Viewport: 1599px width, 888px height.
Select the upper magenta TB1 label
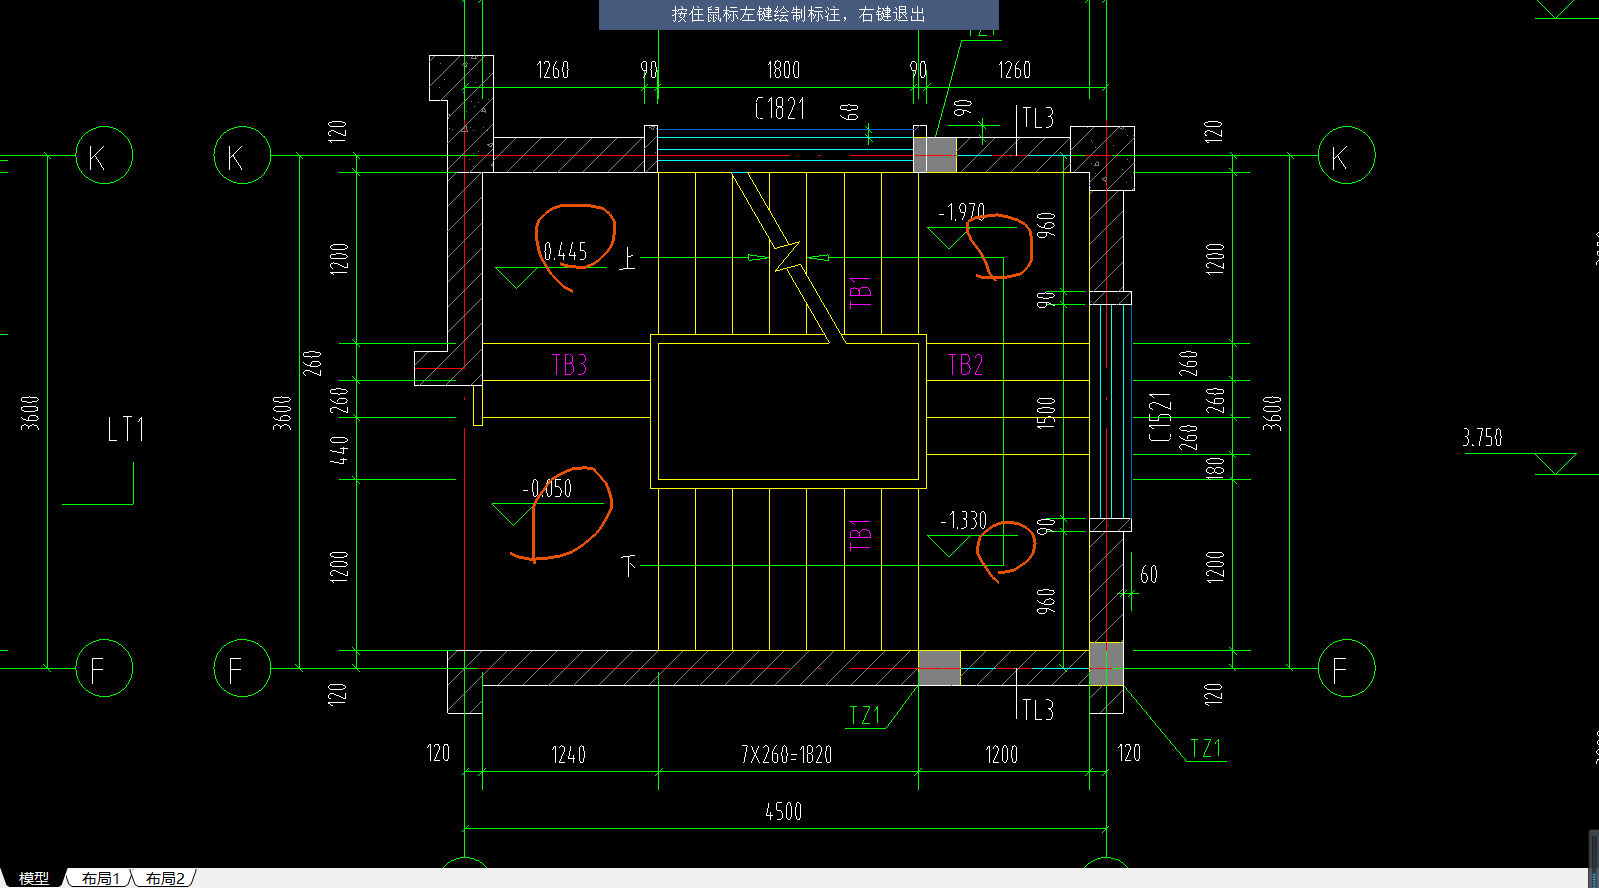(x=860, y=292)
